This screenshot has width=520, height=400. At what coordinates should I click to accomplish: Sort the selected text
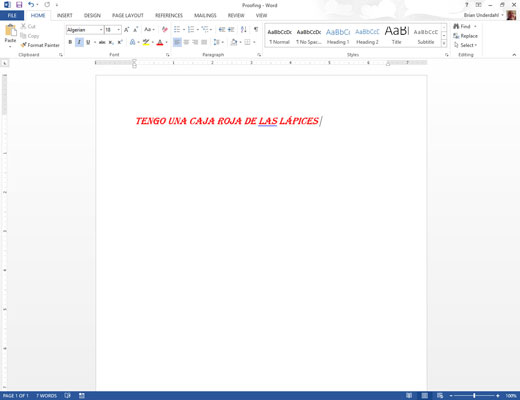point(244,30)
